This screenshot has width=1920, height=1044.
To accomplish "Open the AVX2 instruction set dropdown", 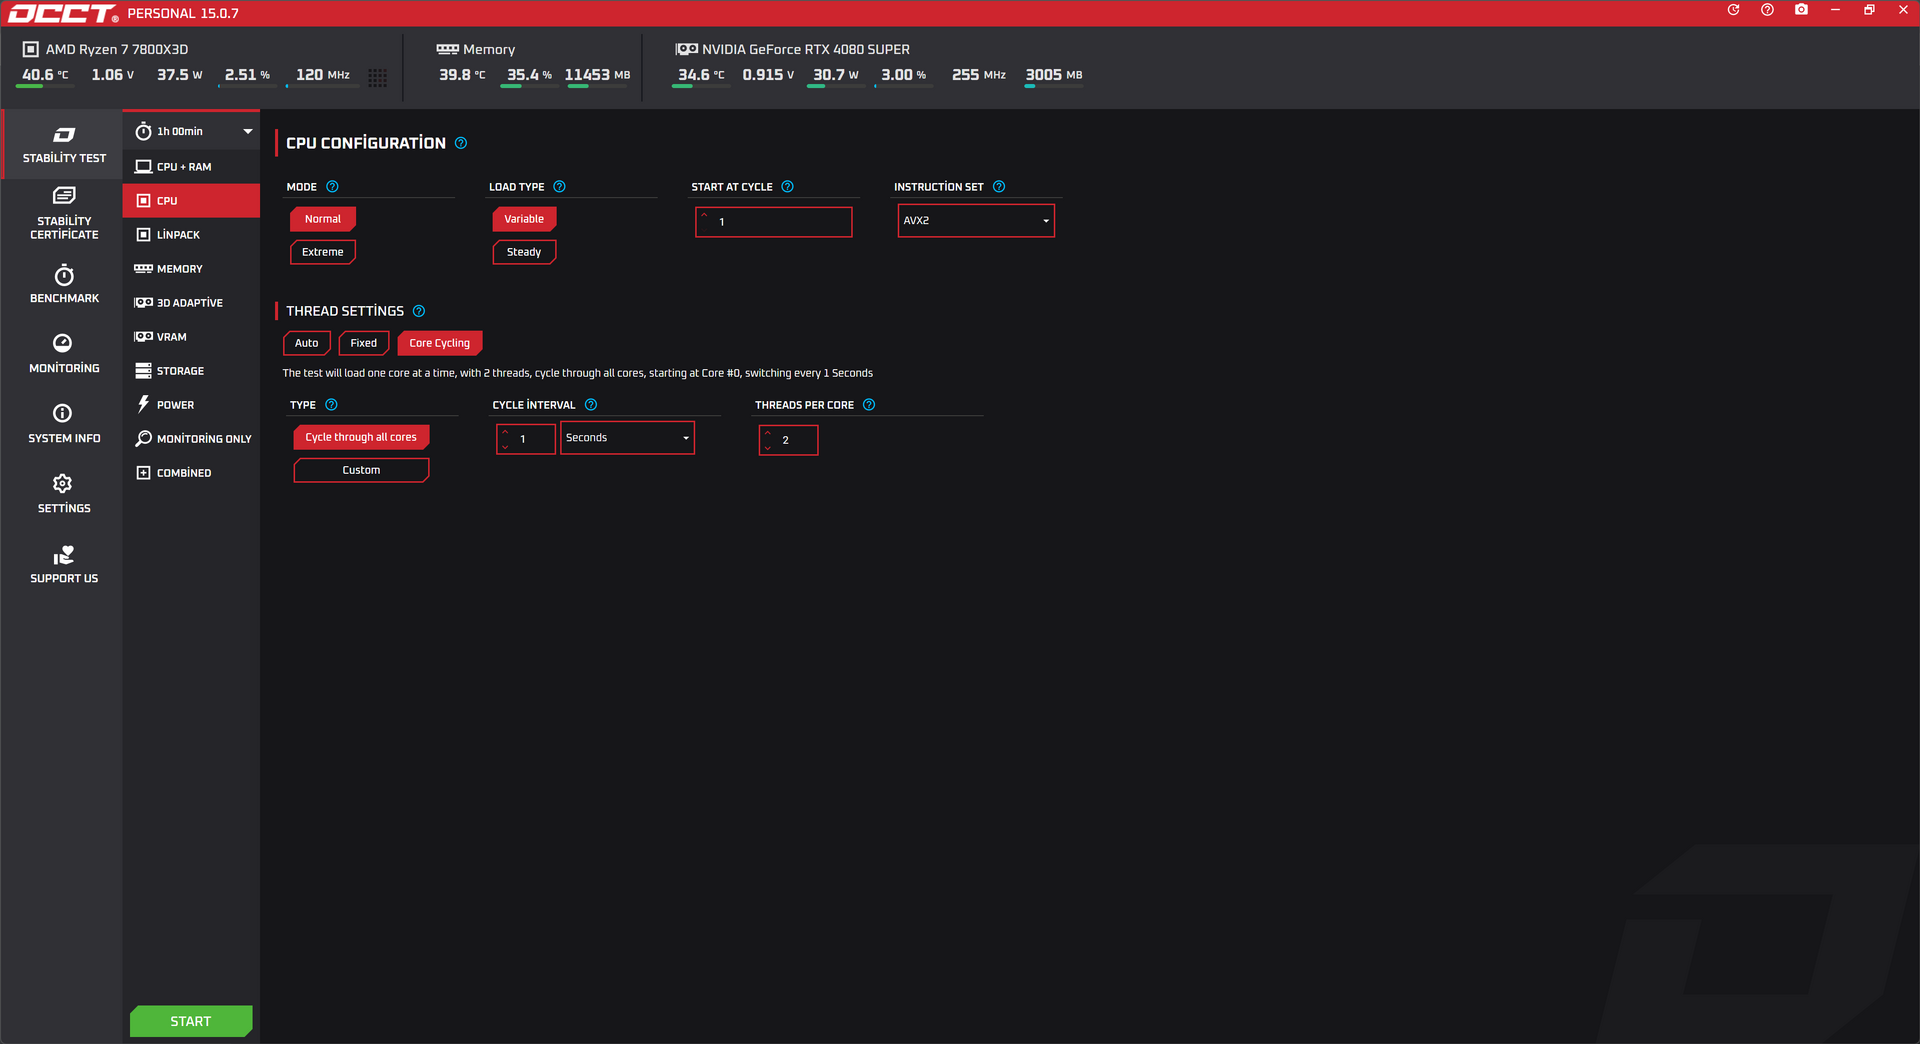I will (976, 221).
